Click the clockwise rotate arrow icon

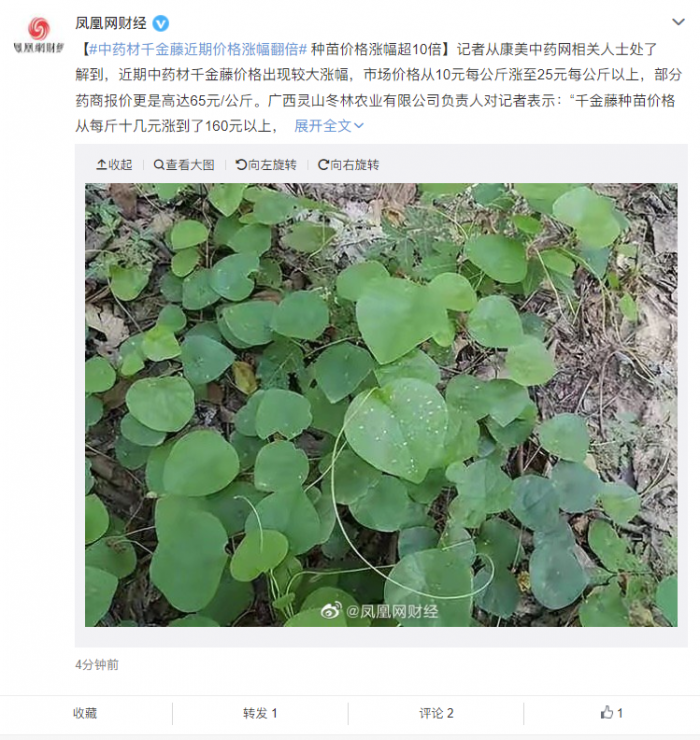point(323,165)
